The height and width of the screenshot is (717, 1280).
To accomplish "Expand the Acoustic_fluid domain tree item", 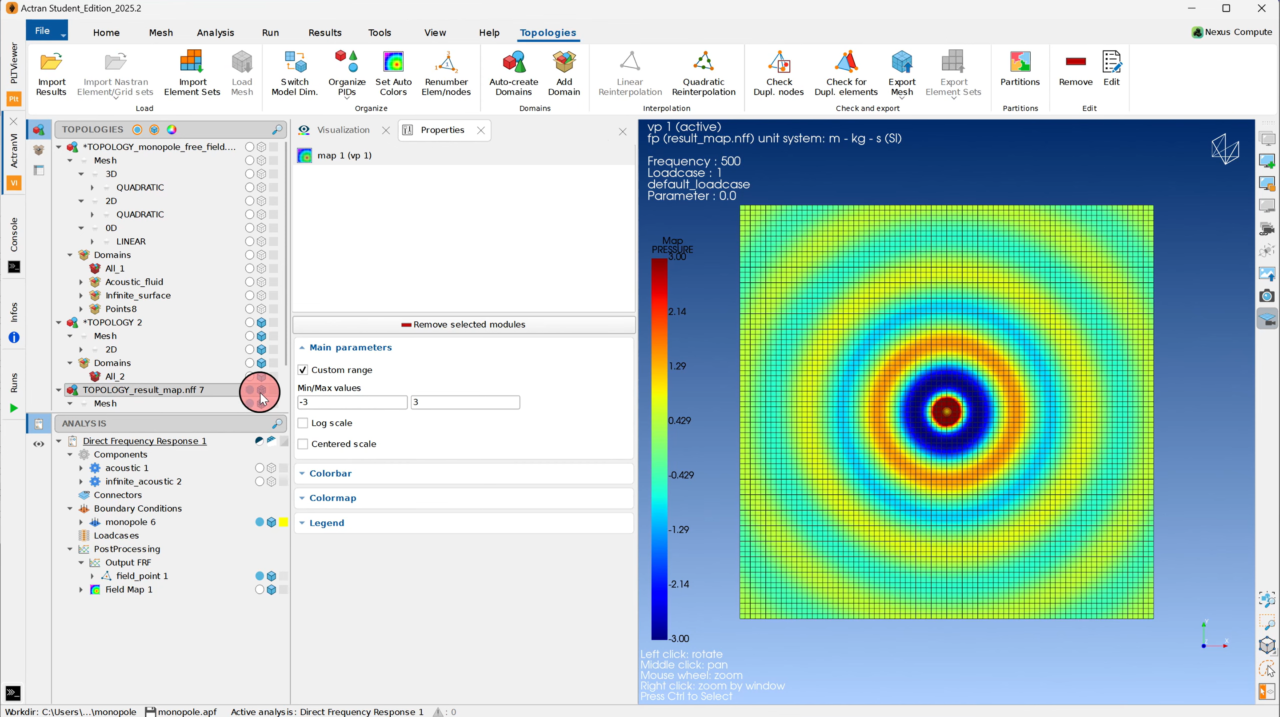I will [82, 282].
